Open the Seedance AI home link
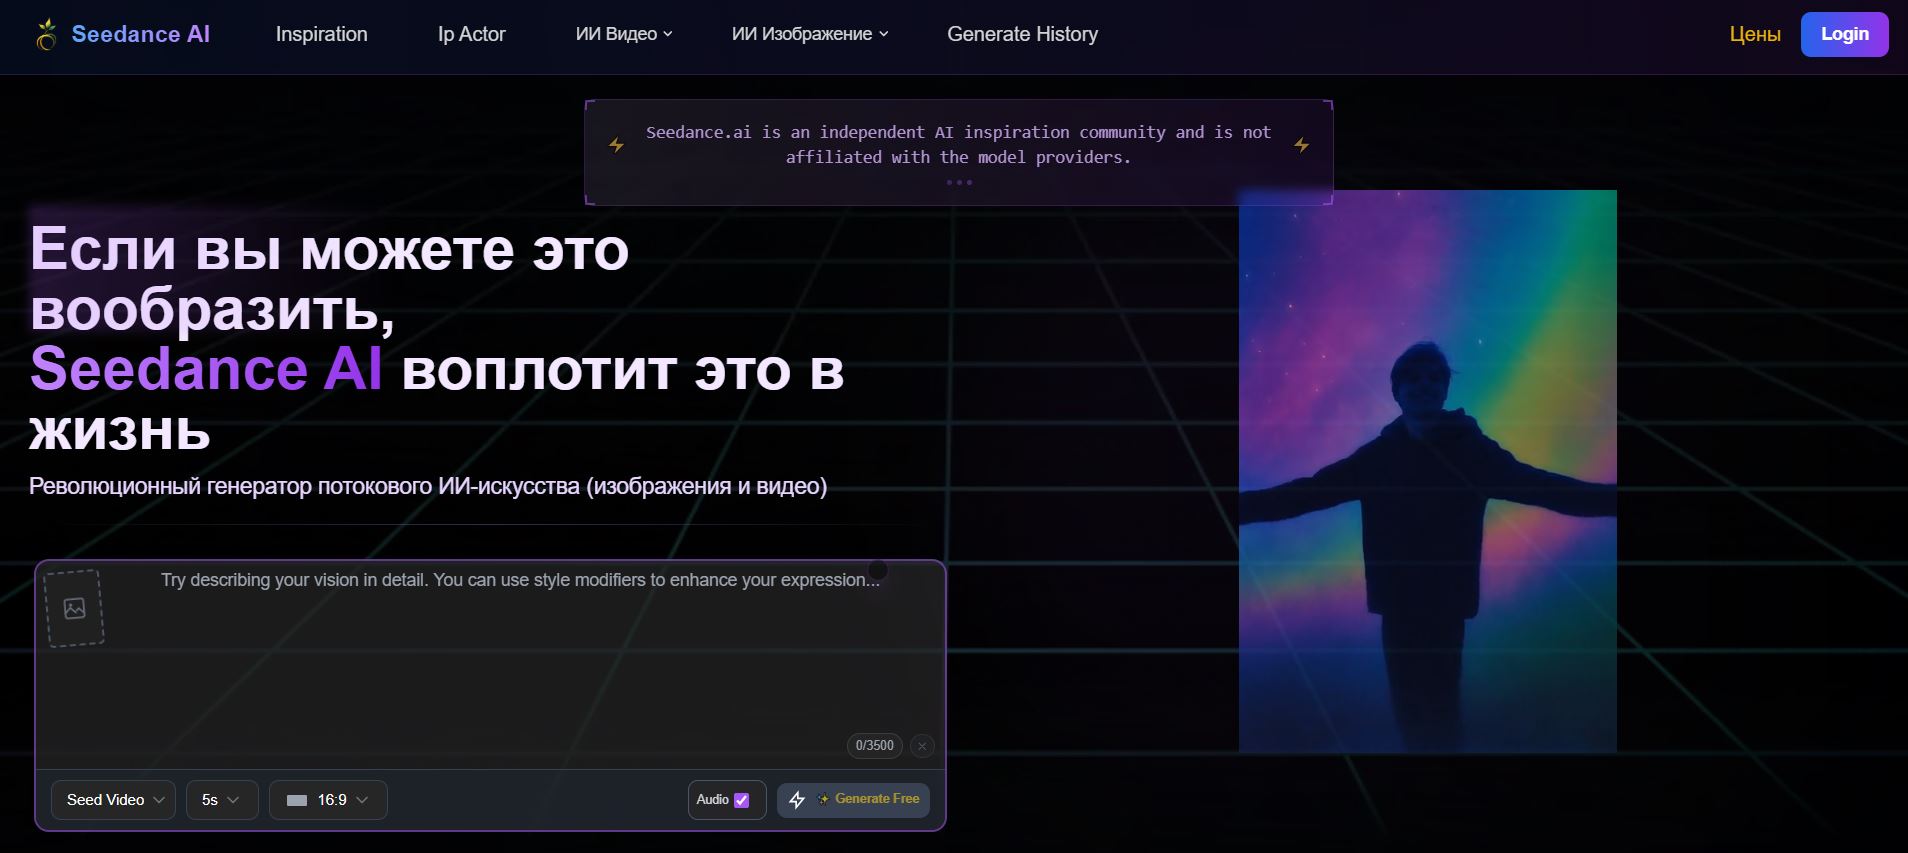Viewport: 1908px width, 853px height. click(x=140, y=34)
